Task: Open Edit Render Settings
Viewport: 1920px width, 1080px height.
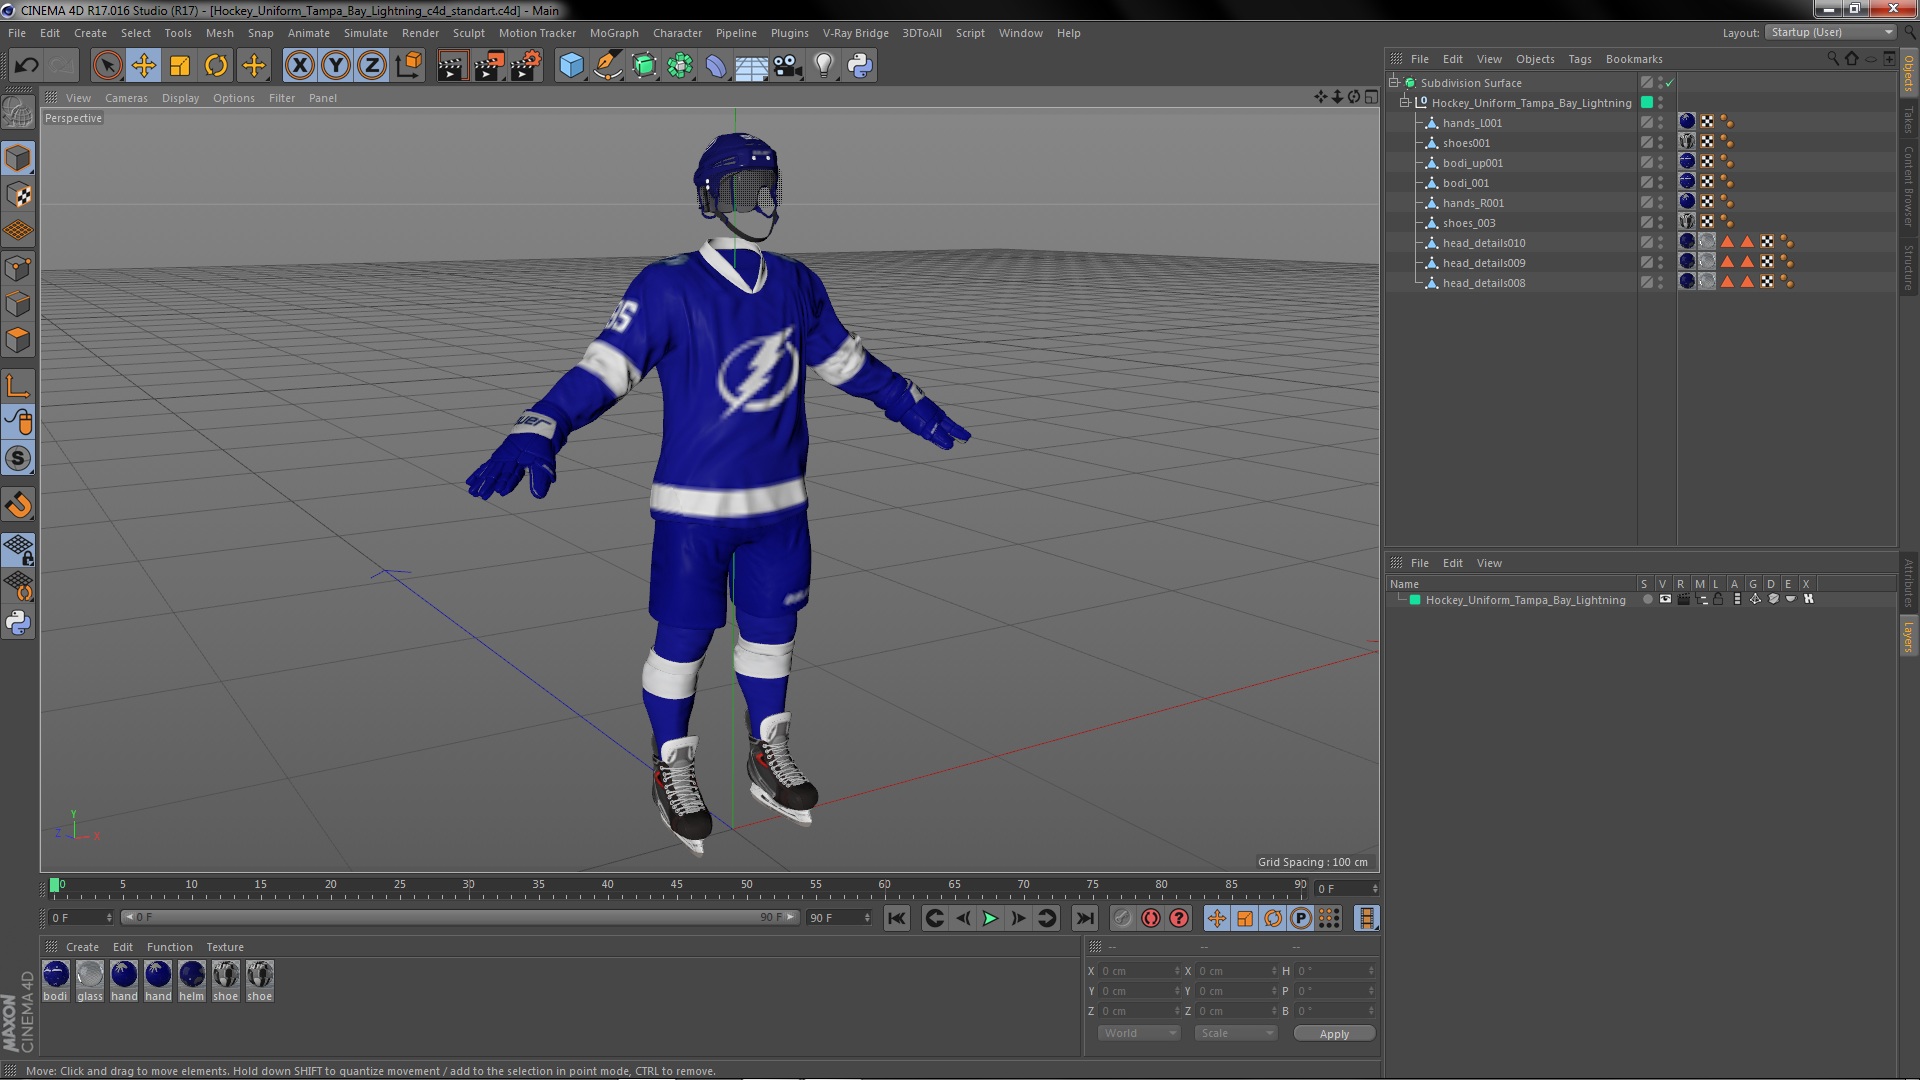Action: (526, 66)
